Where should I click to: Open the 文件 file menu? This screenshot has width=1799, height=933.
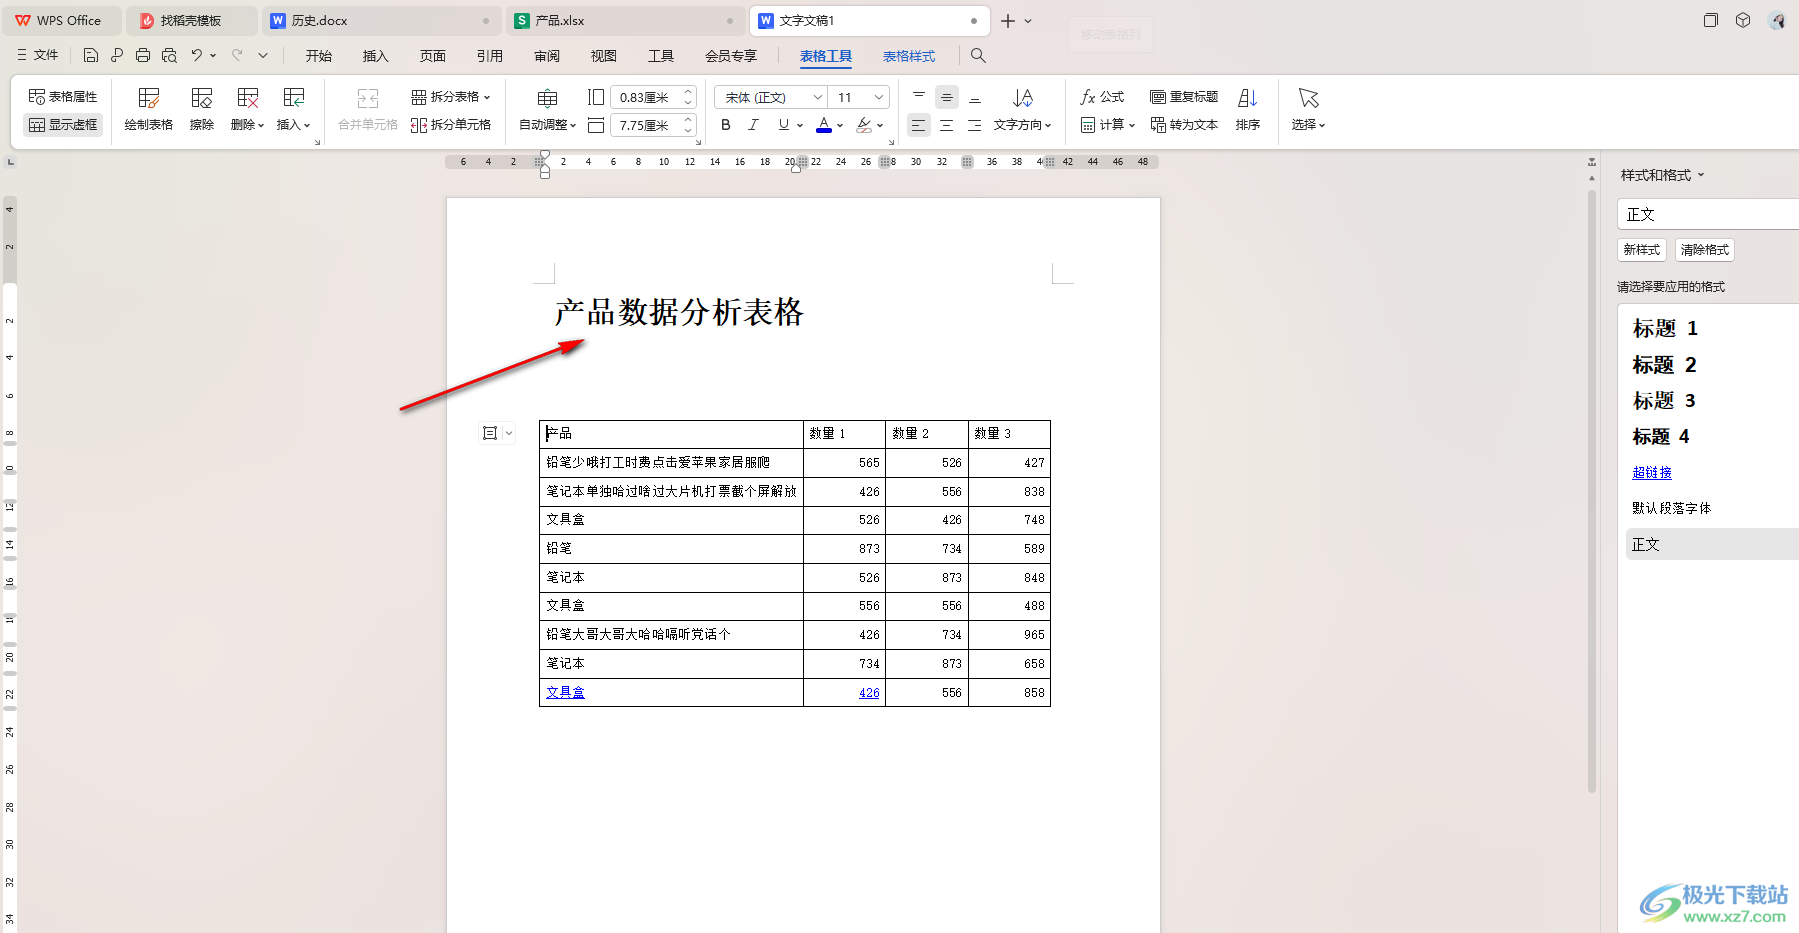(x=38, y=56)
